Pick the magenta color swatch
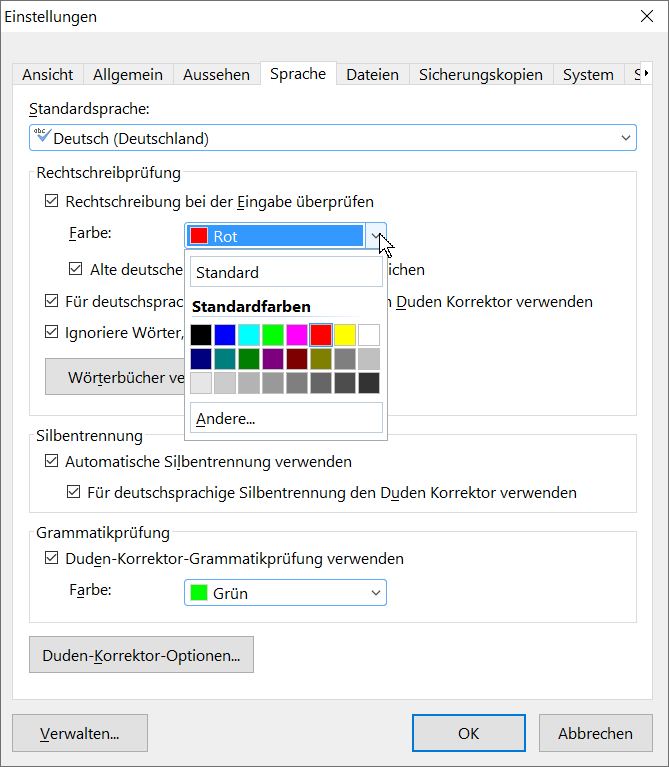Image resolution: width=669 pixels, height=767 pixels. pyautogui.click(x=297, y=335)
